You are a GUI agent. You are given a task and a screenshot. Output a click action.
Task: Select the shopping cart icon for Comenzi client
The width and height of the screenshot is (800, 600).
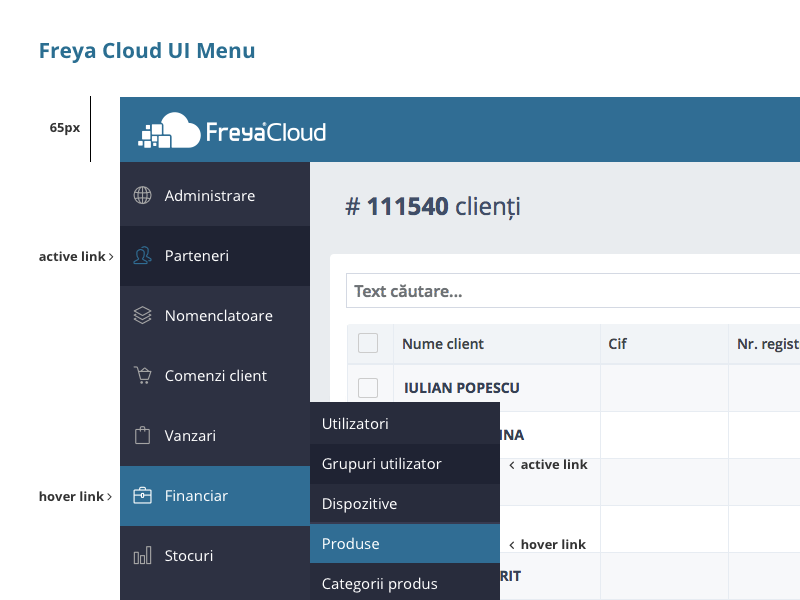pyautogui.click(x=141, y=375)
